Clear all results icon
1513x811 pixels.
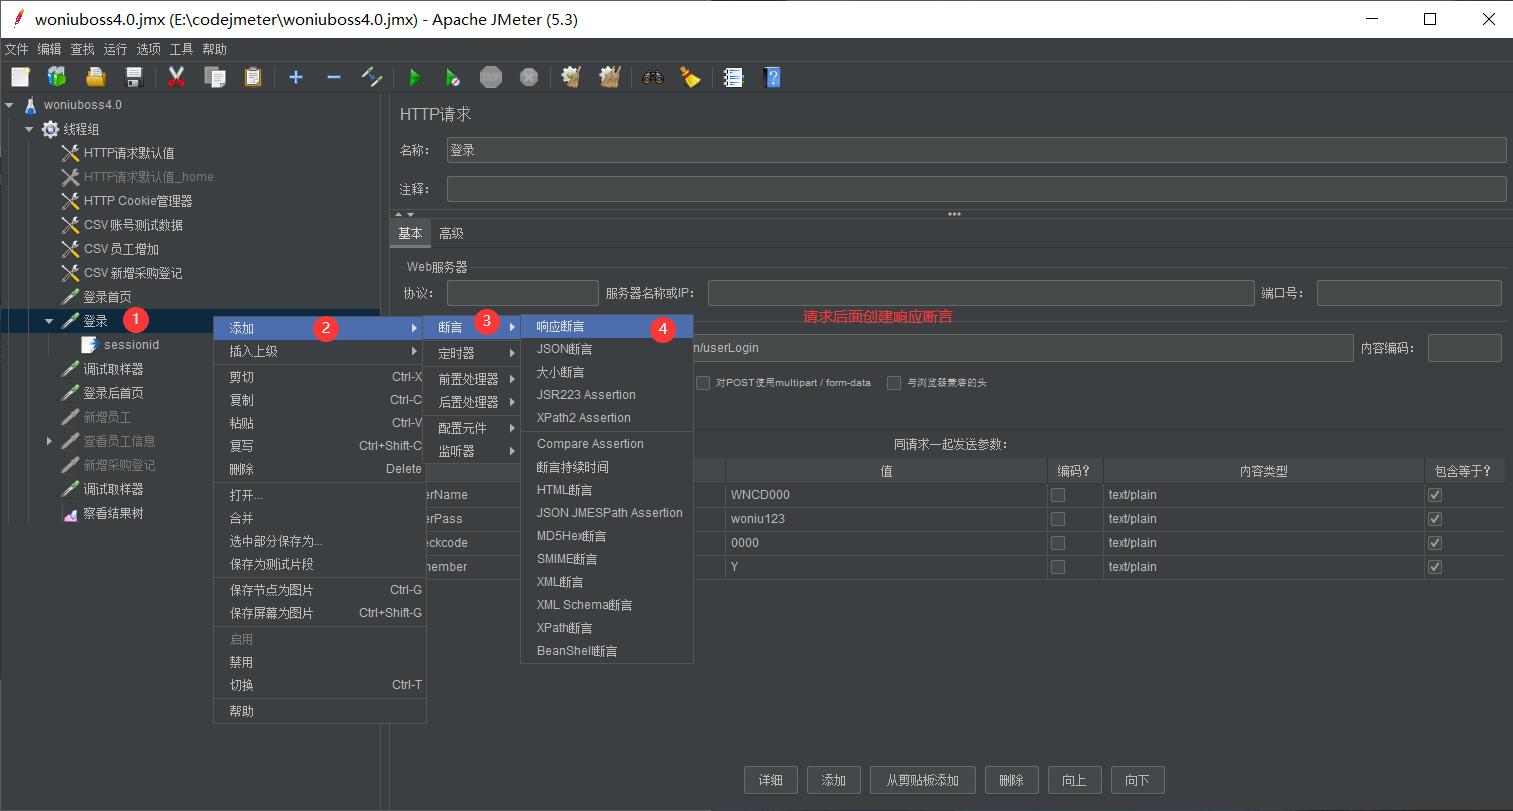610,77
